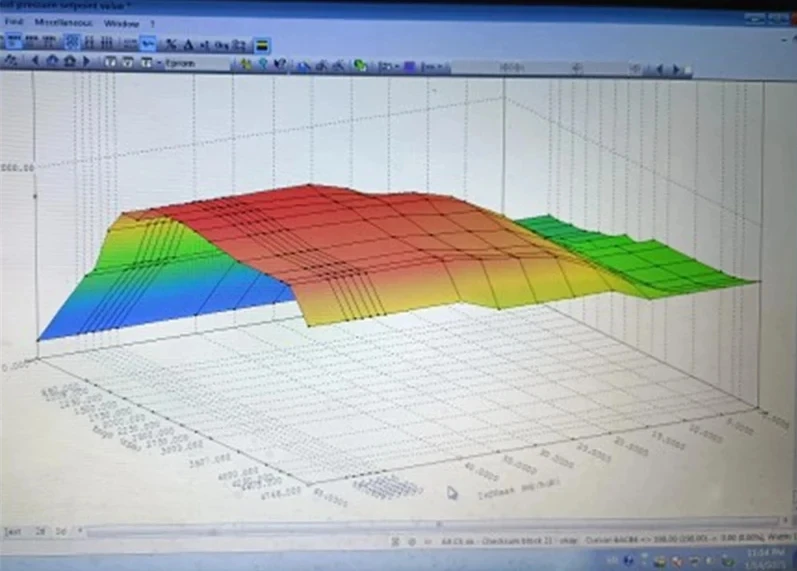
Task: Switch to the Text view tab
Action: pyautogui.click(x=13, y=531)
